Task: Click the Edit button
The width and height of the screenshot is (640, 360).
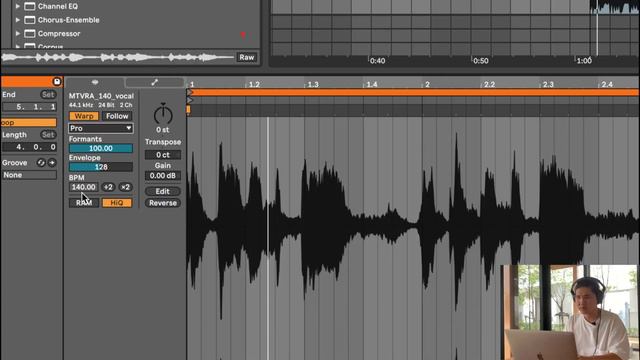Action: pyautogui.click(x=162, y=191)
